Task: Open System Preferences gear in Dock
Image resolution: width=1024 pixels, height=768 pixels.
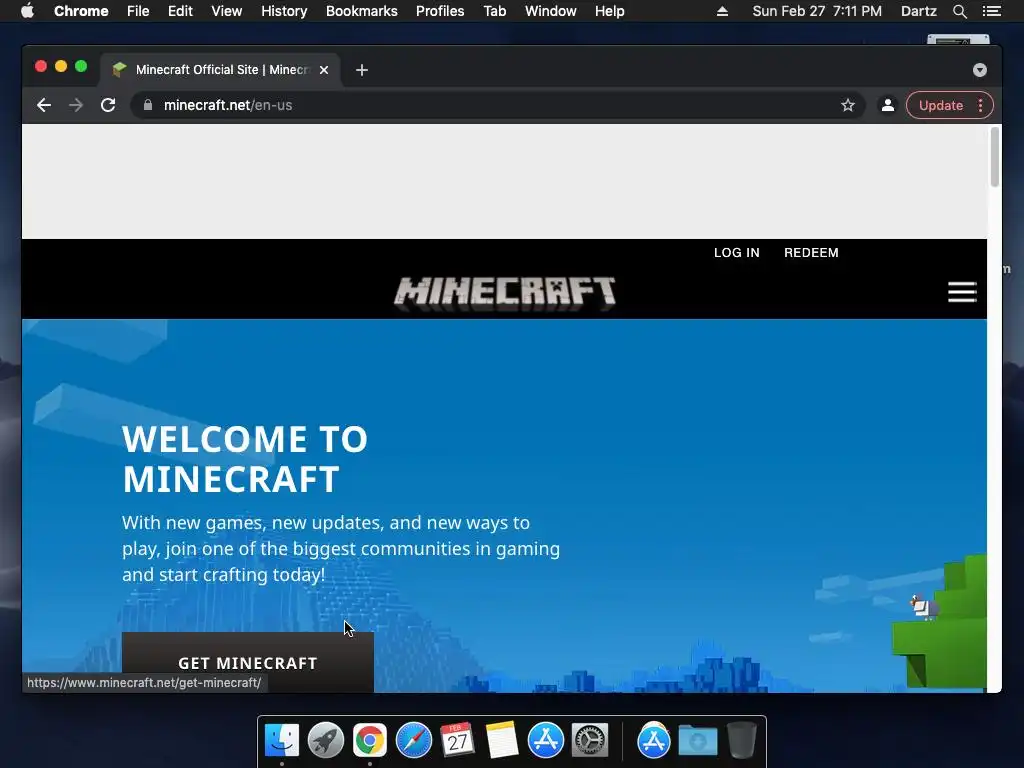Action: (590, 740)
